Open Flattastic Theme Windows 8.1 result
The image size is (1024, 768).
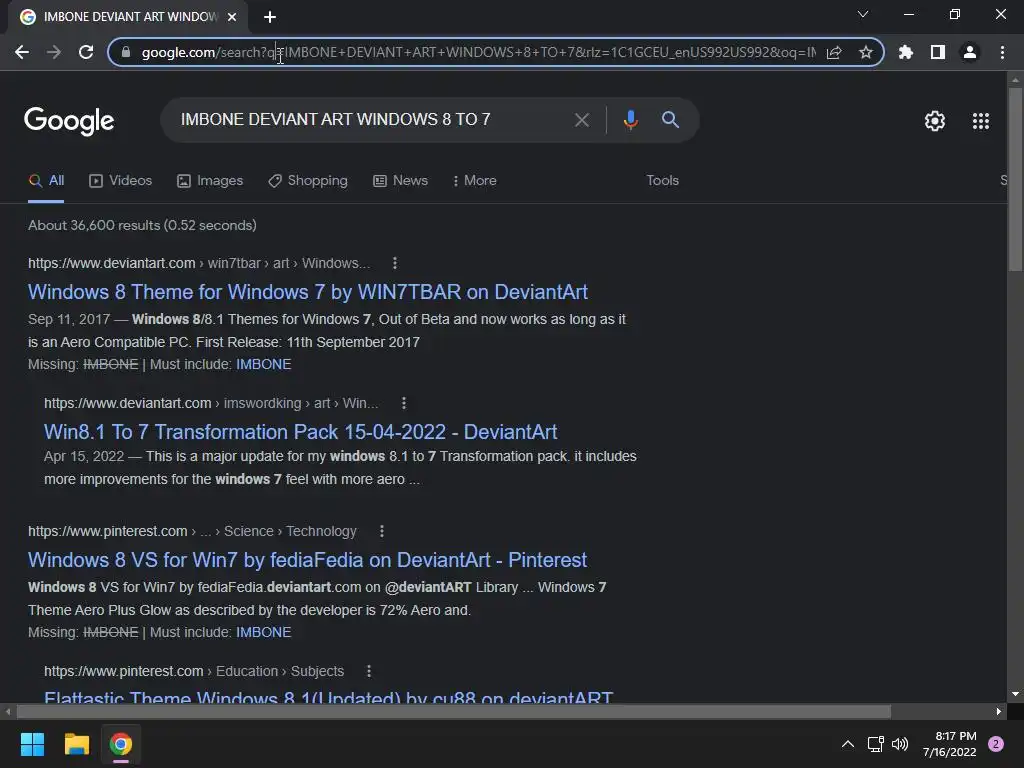(x=328, y=697)
